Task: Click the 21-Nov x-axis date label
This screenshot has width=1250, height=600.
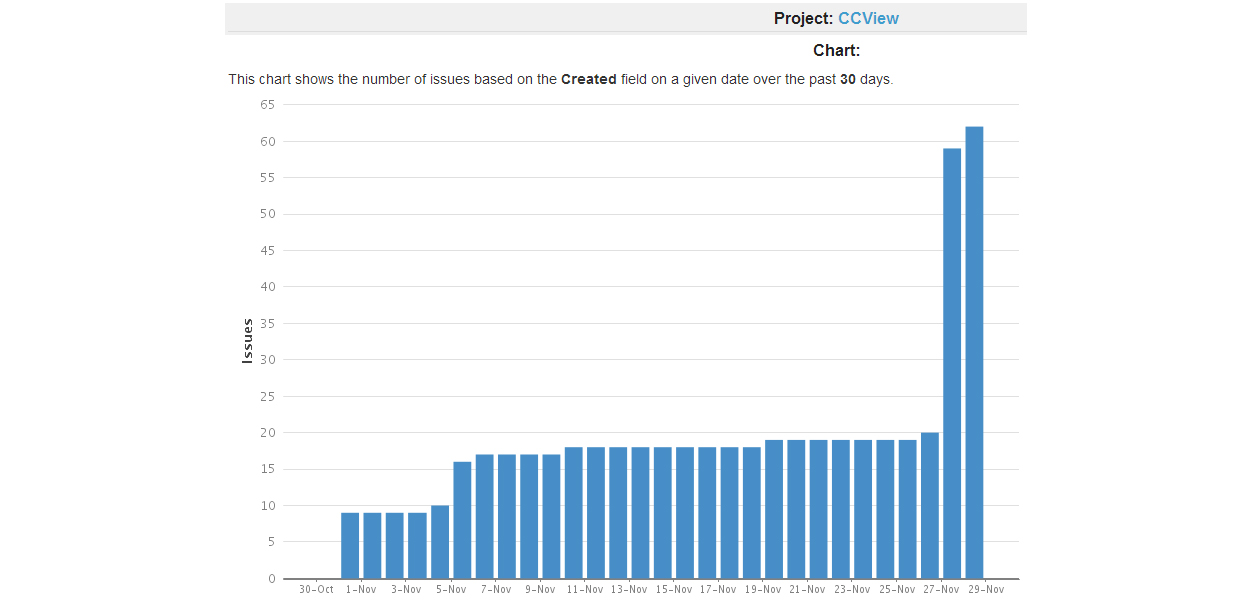Action: (x=807, y=590)
